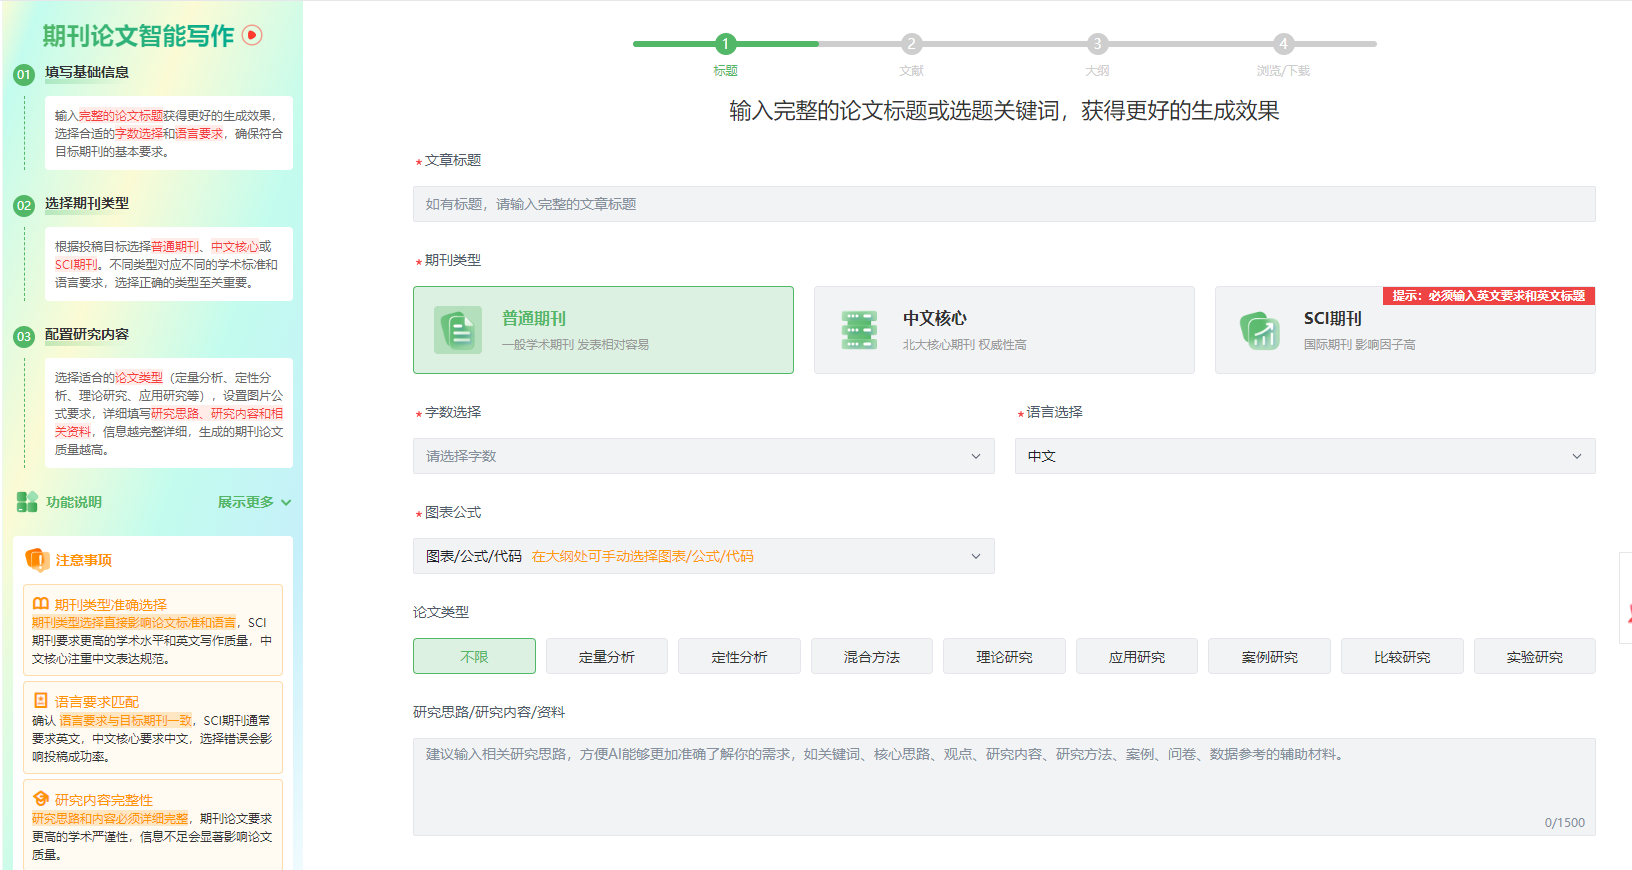Image resolution: width=1632 pixels, height=870 pixels.
Task: Open the 语言选择 dropdown showing 中文
Action: (1305, 456)
